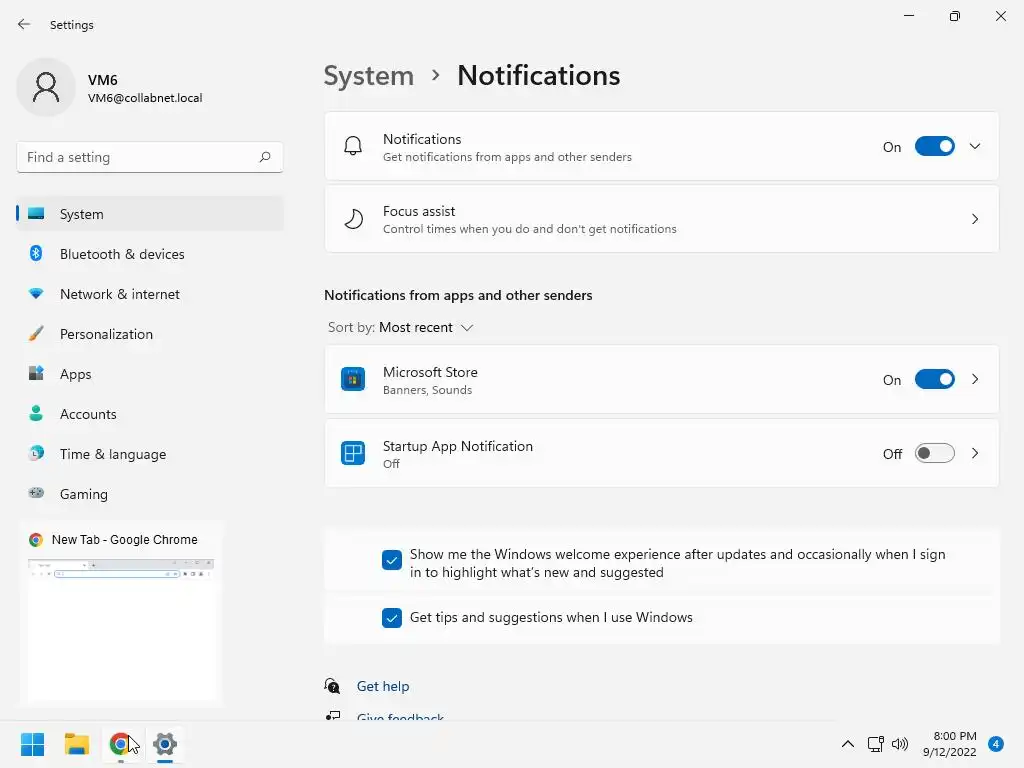
Task: Open Google Chrome from the taskbar
Action: tap(121, 744)
